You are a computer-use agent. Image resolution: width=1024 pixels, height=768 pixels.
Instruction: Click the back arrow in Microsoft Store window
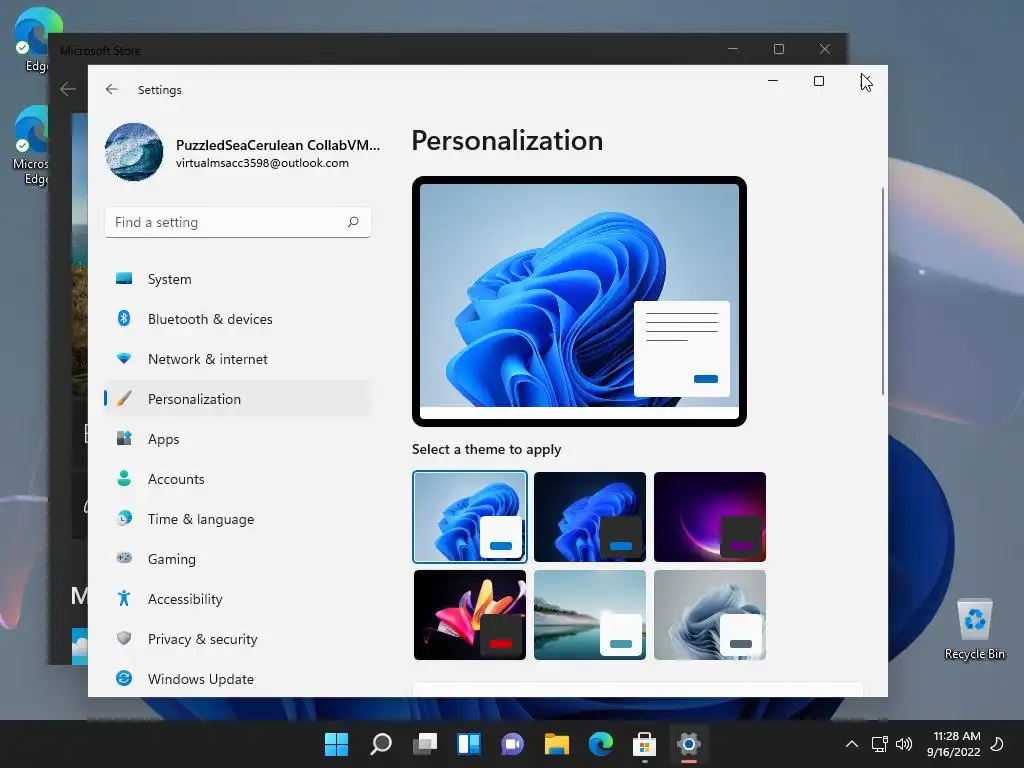pyautogui.click(x=68, y=89)
